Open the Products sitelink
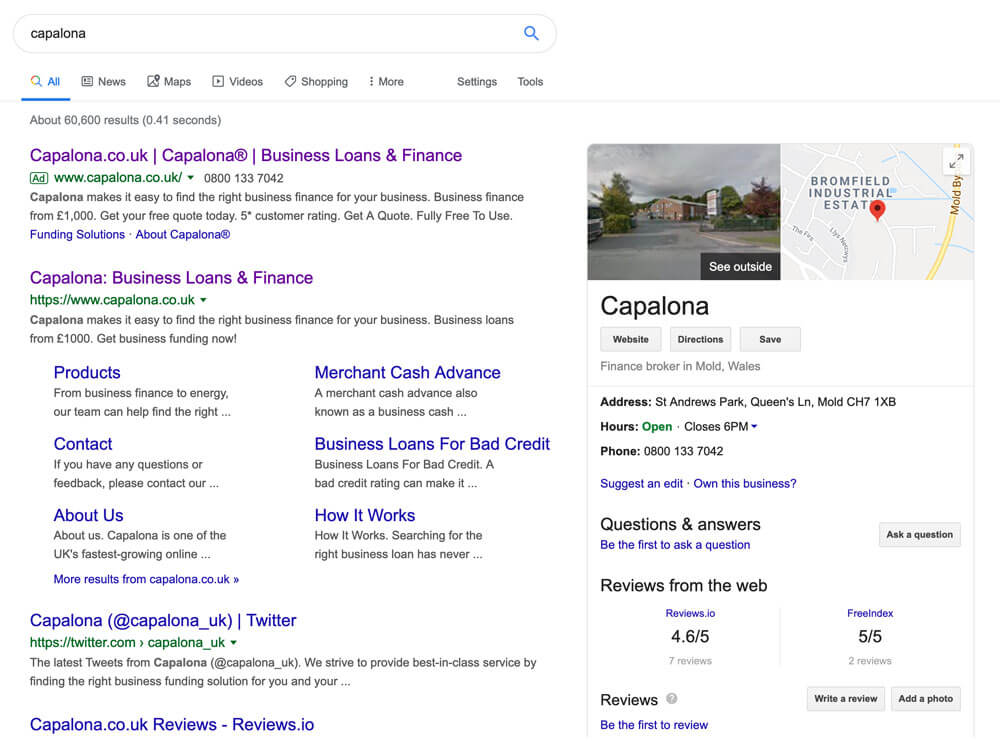Image resolution: width=1000 pixels, height=741 pixels. (87, 372)
